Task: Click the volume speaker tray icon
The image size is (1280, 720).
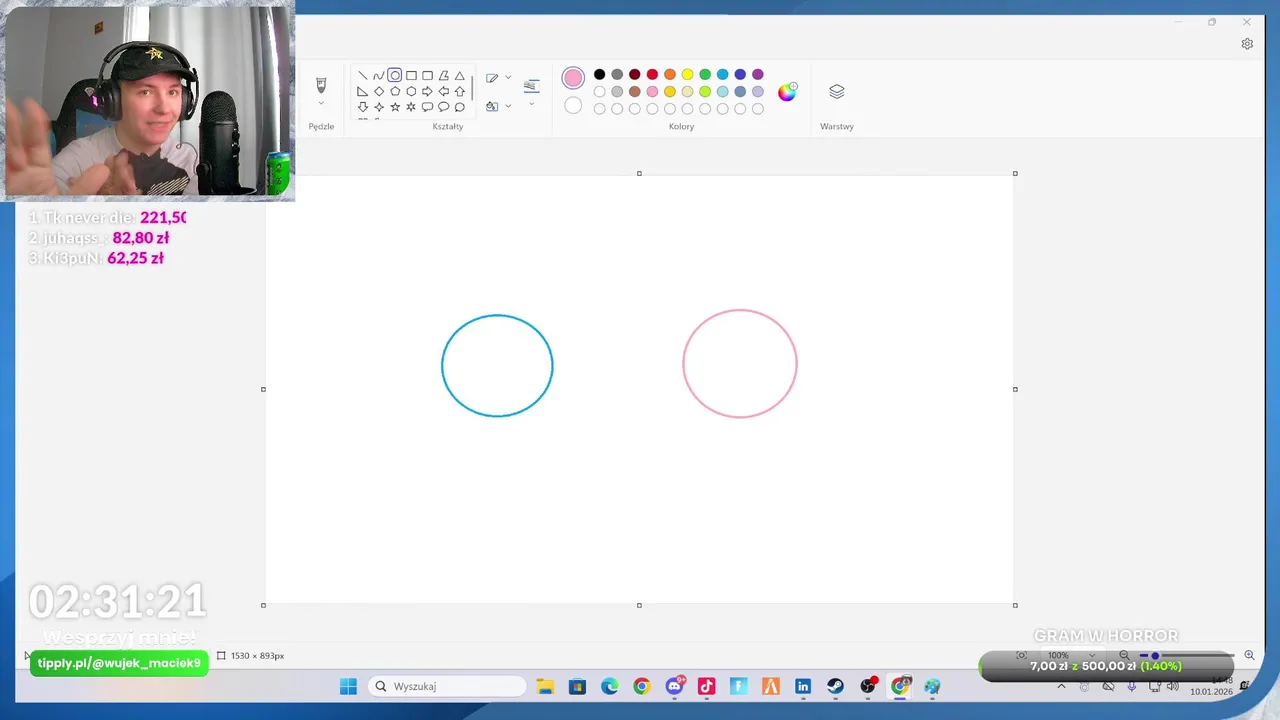Action: (1172, 686)
